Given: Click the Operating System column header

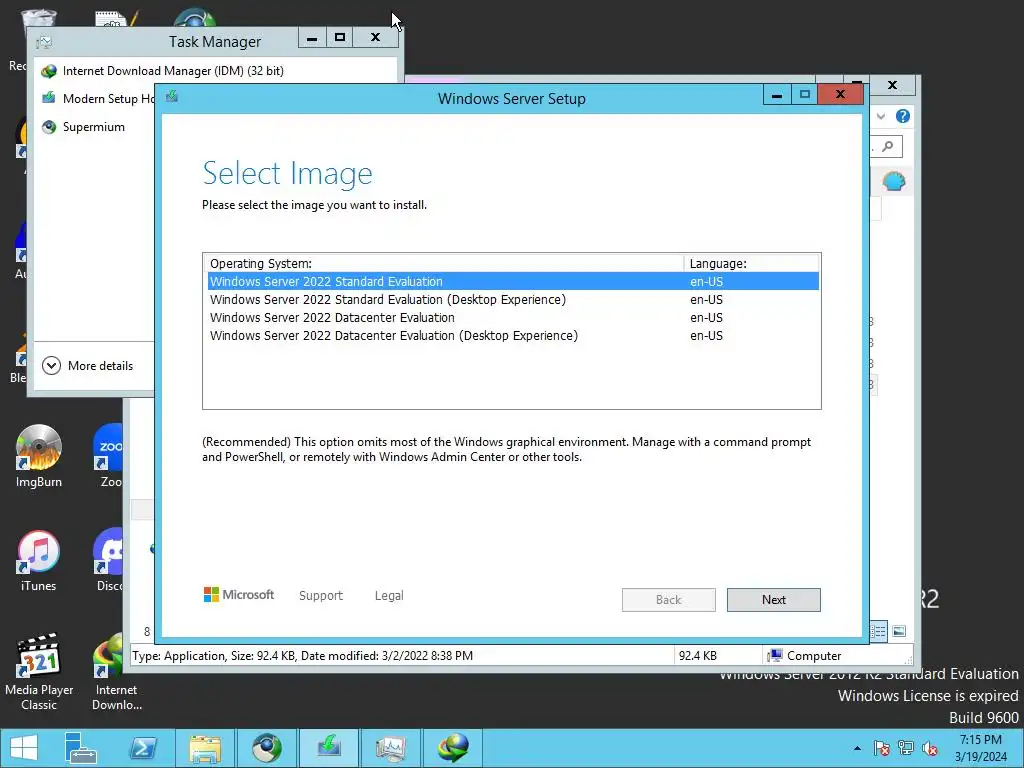Looking at the screenshot, I should tap(443, 263).
